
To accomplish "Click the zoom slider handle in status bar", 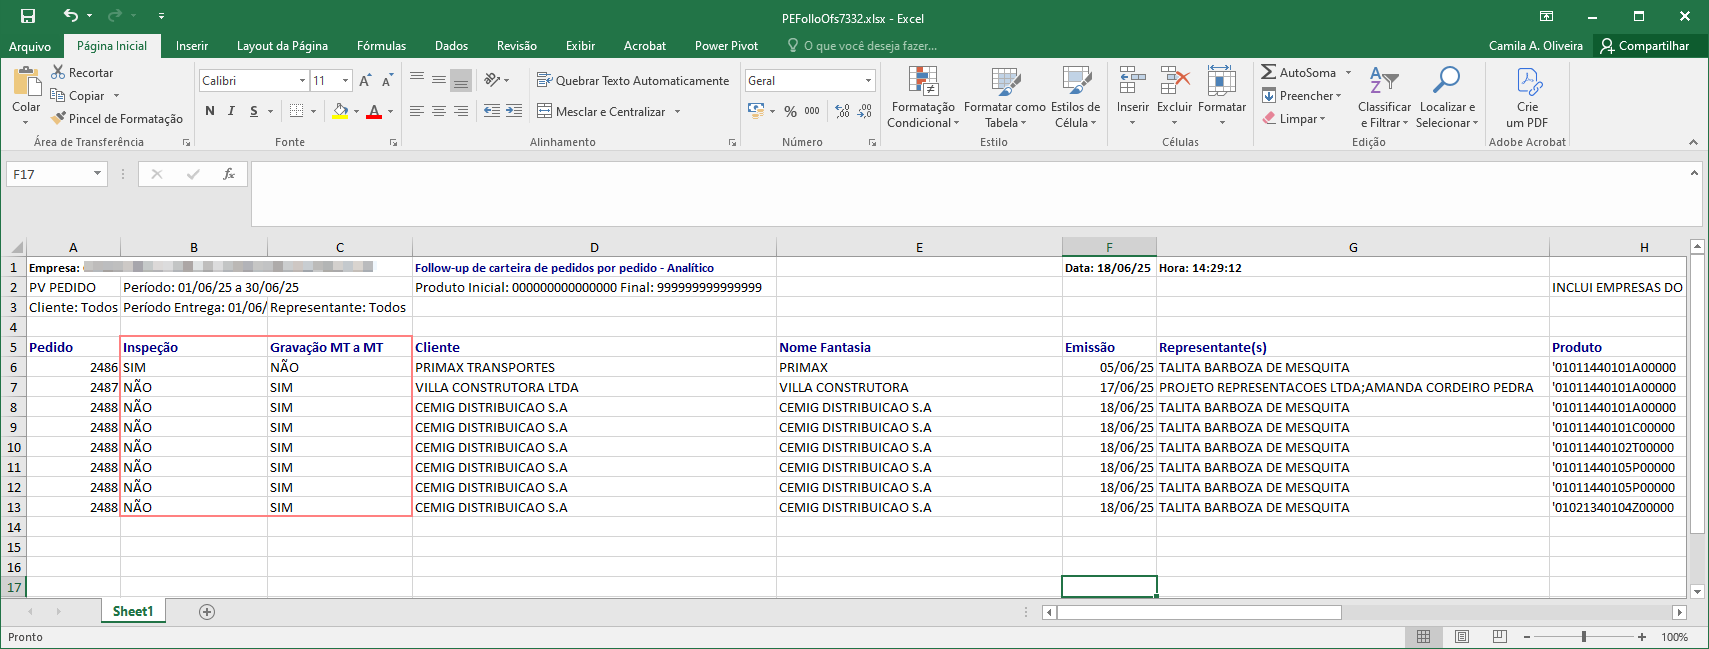I will tap(1584, 637).
